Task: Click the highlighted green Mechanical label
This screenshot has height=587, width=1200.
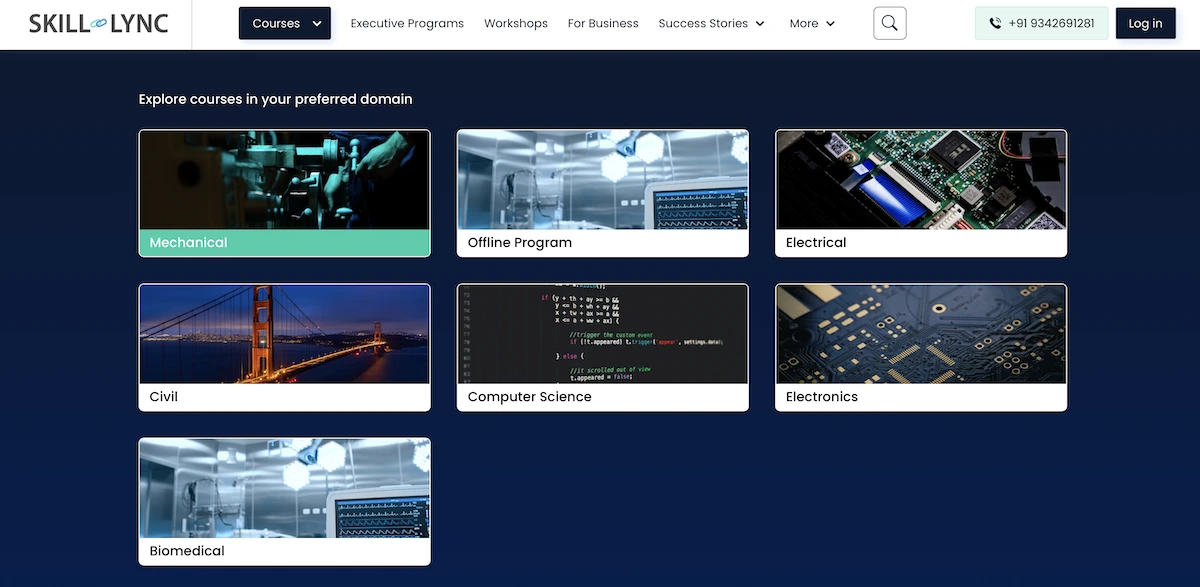Action: [189, 243]
